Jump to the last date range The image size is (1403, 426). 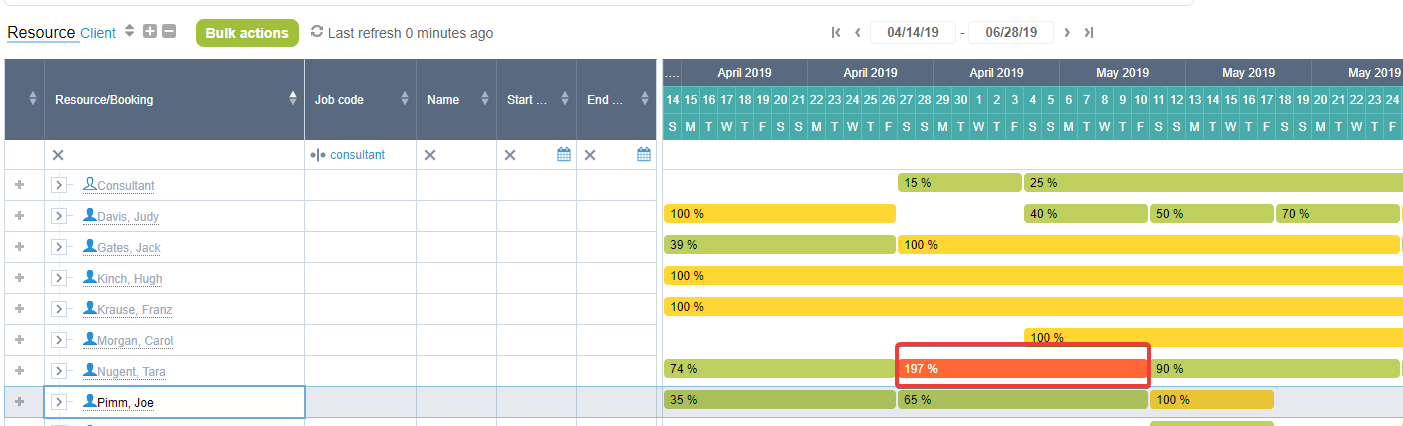(x=1089, y=33)
